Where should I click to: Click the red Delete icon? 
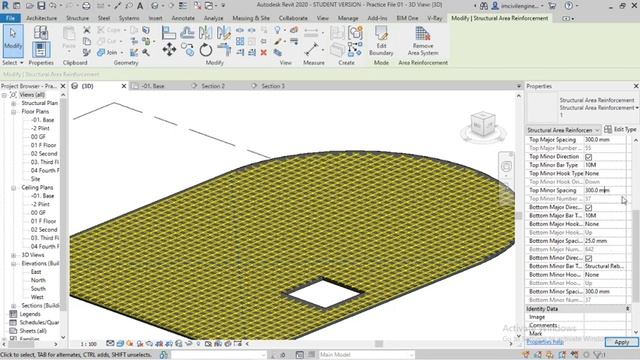click(264, 52)
